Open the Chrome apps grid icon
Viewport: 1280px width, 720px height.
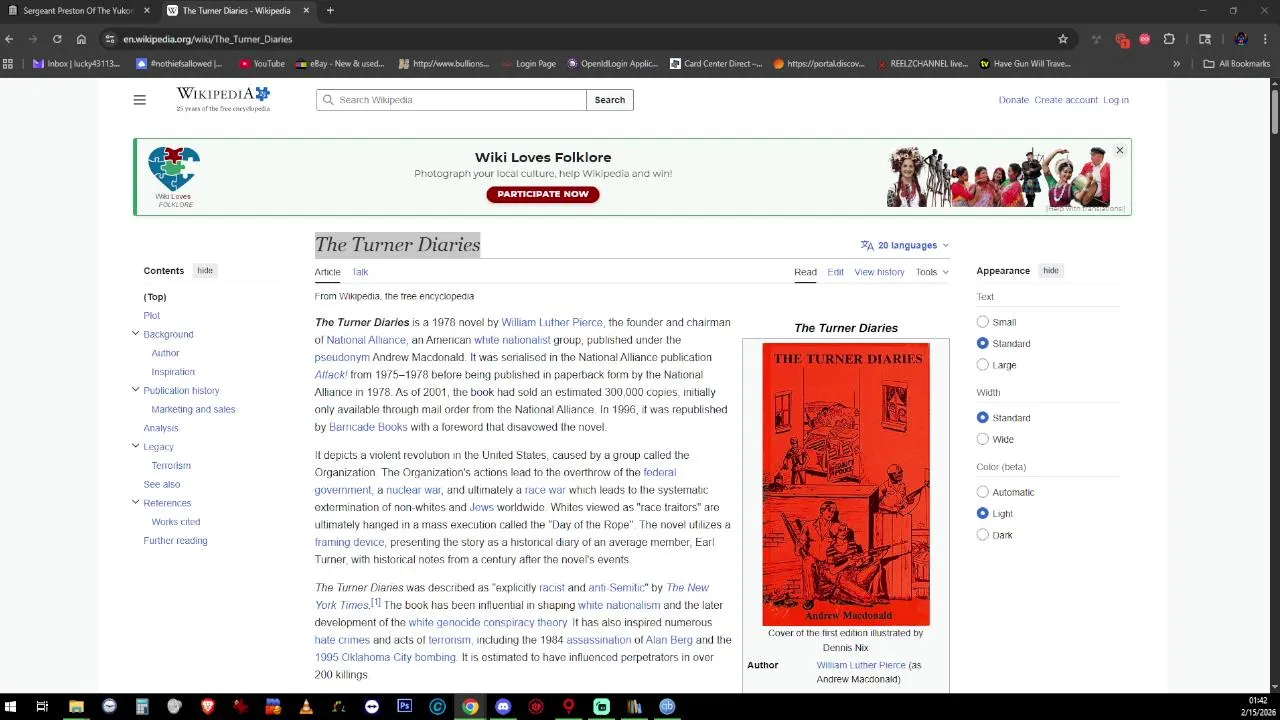(8, 64)
